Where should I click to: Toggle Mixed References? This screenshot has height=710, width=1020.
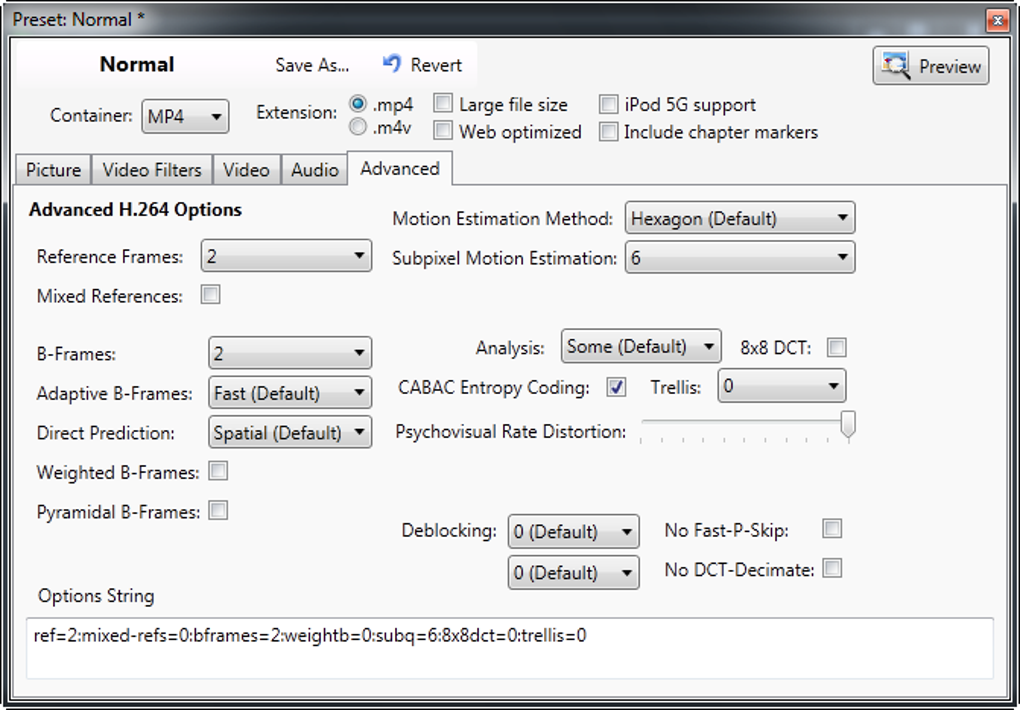click(x=210, y=295)
